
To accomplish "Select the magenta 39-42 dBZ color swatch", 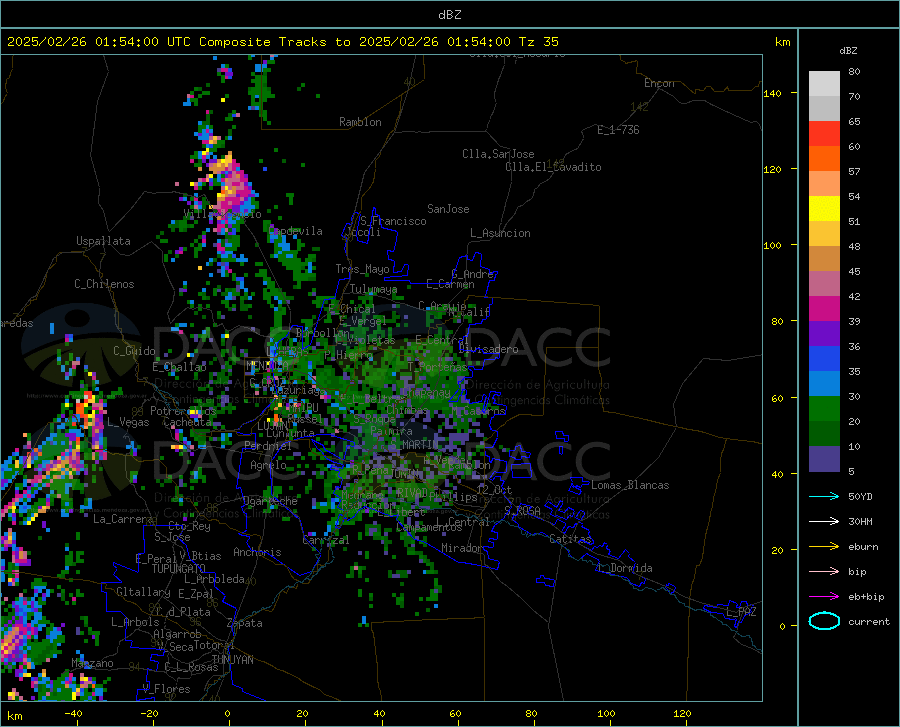I will coord(824,309).
